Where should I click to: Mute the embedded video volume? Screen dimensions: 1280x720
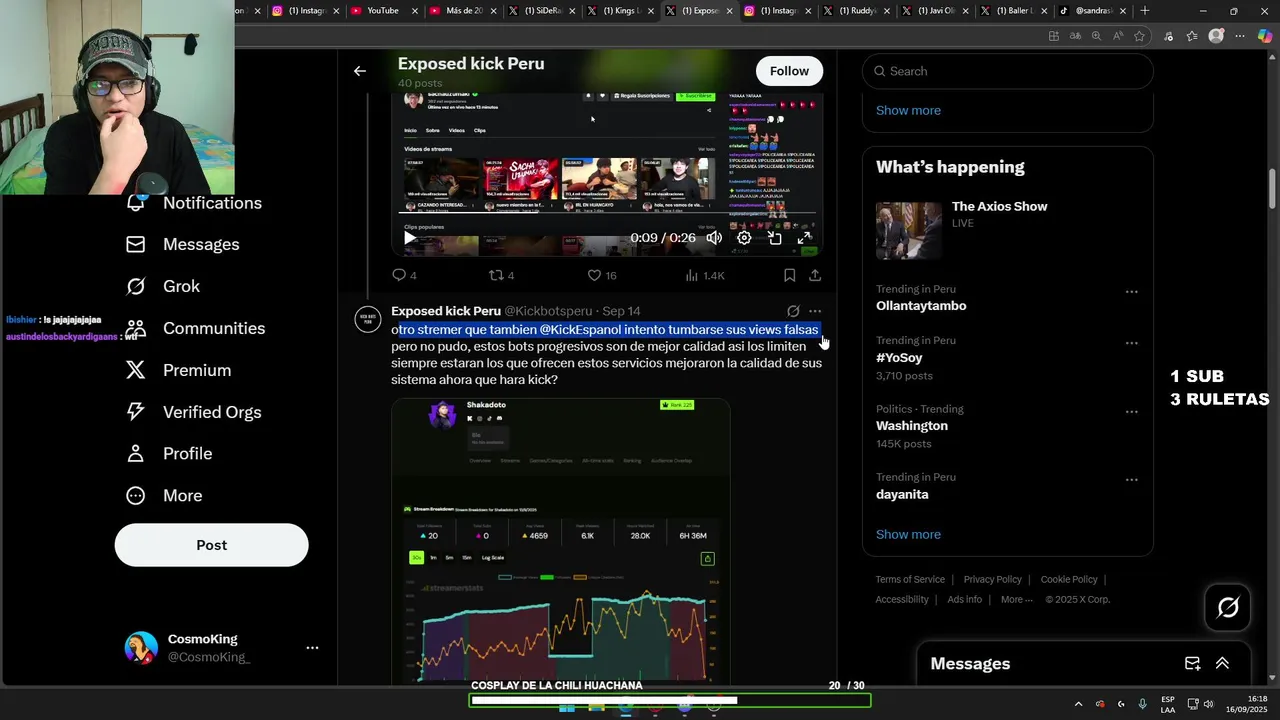point(714,238)
